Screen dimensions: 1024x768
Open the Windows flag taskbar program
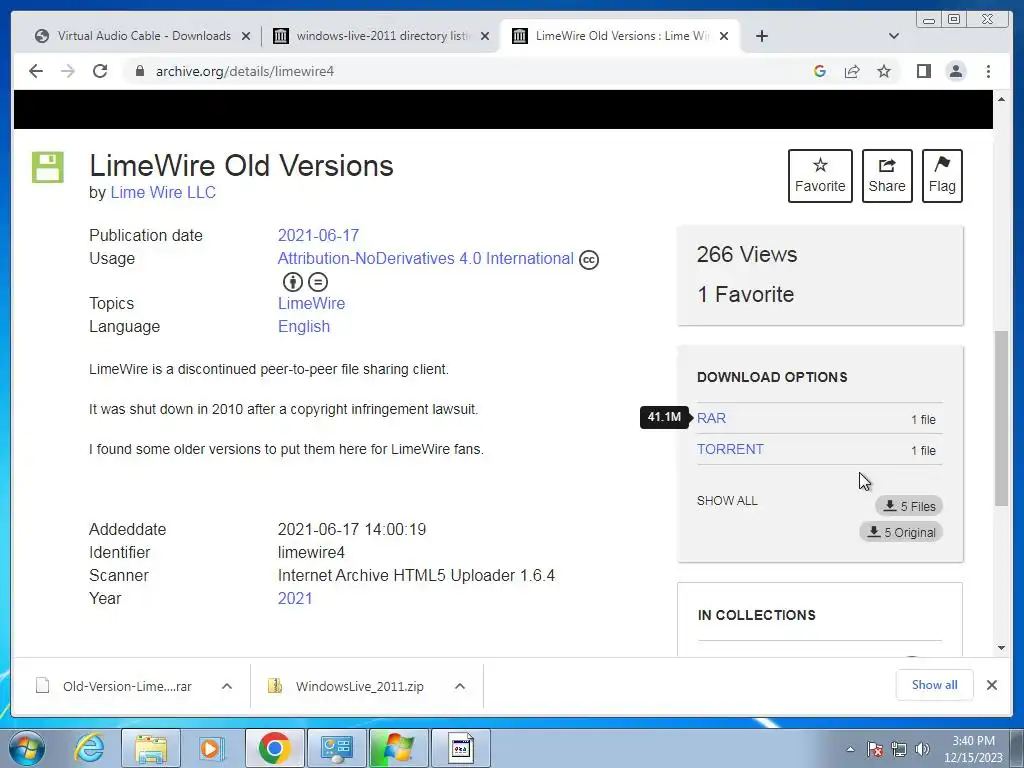(x=398, y=748)
